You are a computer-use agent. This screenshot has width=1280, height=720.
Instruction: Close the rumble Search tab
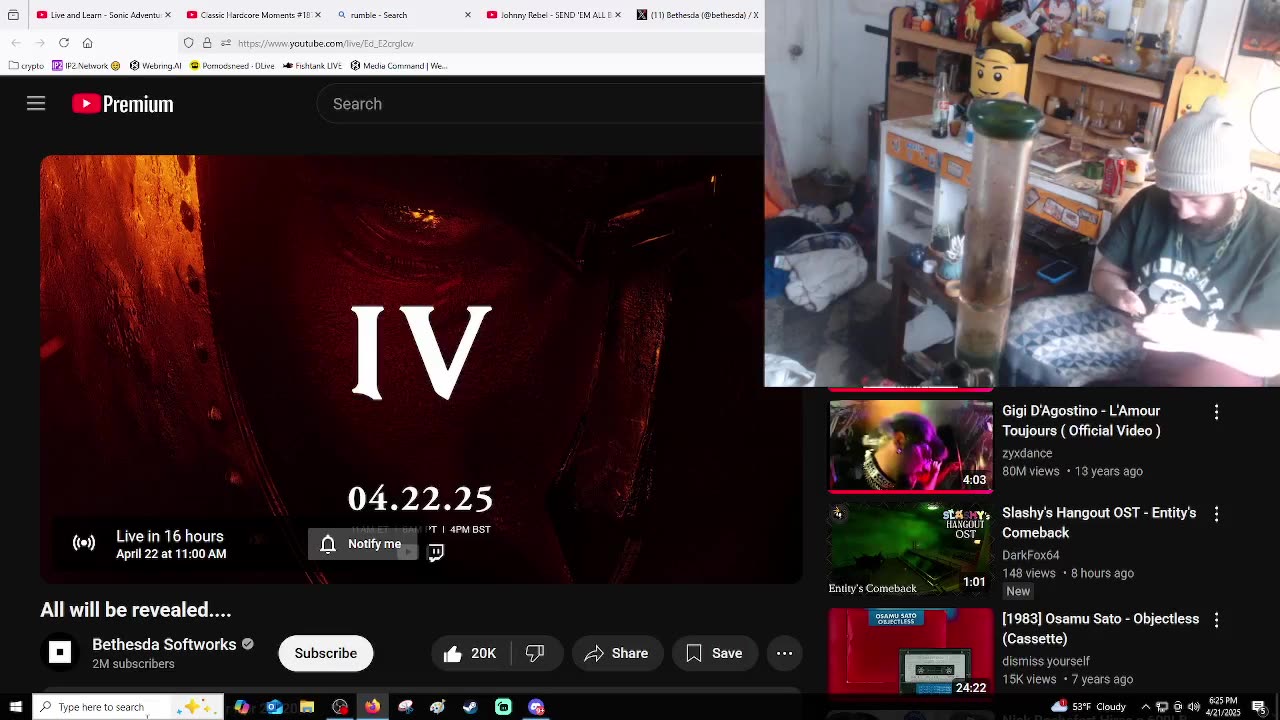tap(468, 15)
